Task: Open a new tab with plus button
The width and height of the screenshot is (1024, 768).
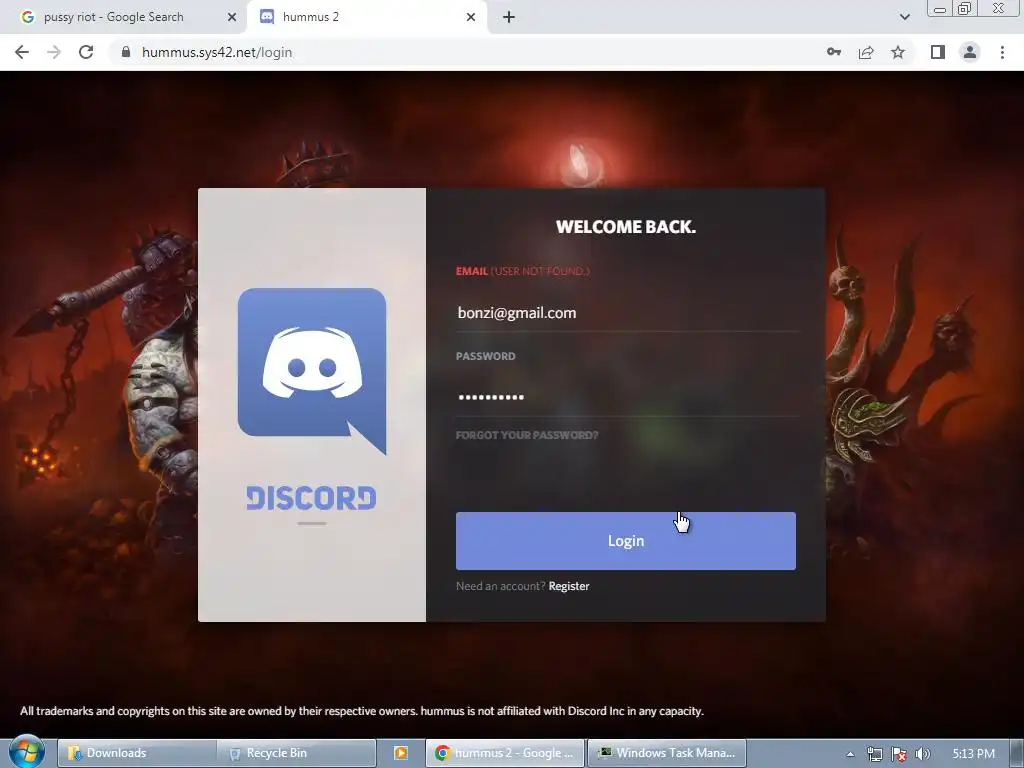Action: click(509, 17)
